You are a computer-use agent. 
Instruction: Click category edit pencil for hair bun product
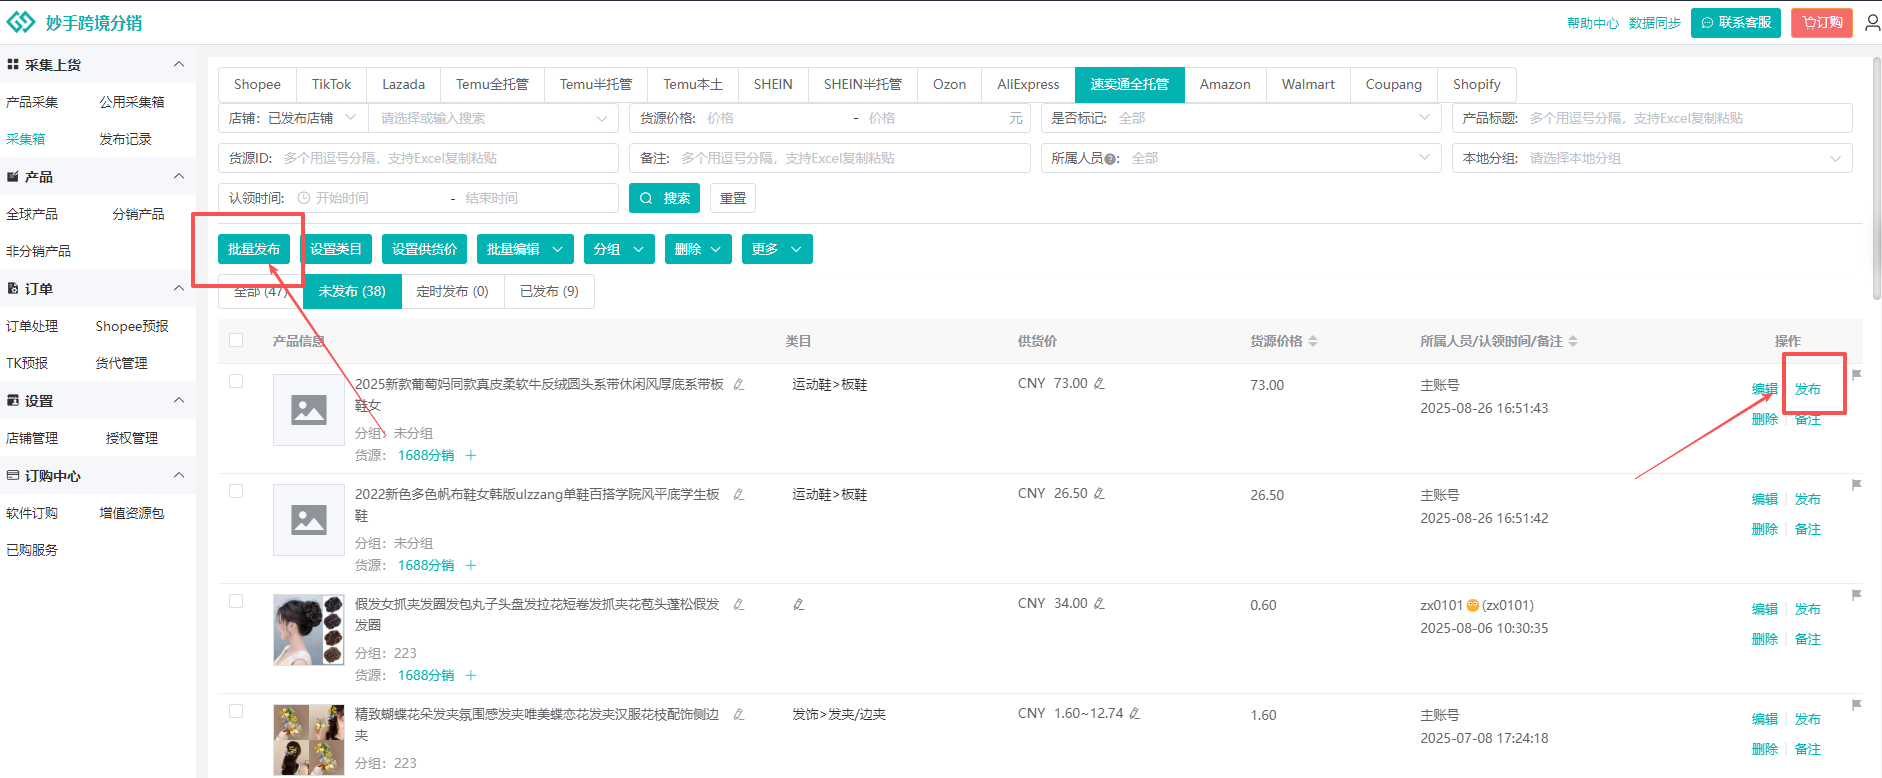tap(798, 604)
